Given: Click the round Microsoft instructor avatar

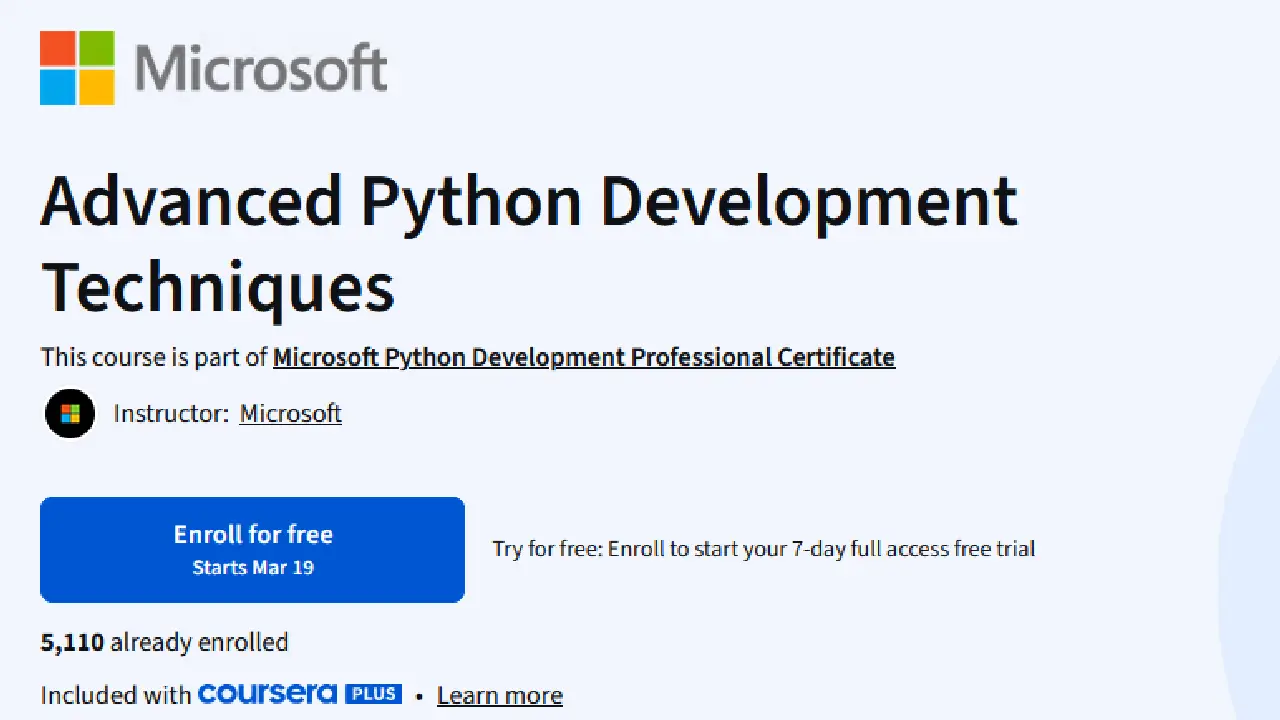Looking at the screenshot, I should click(x=70, y=414).
